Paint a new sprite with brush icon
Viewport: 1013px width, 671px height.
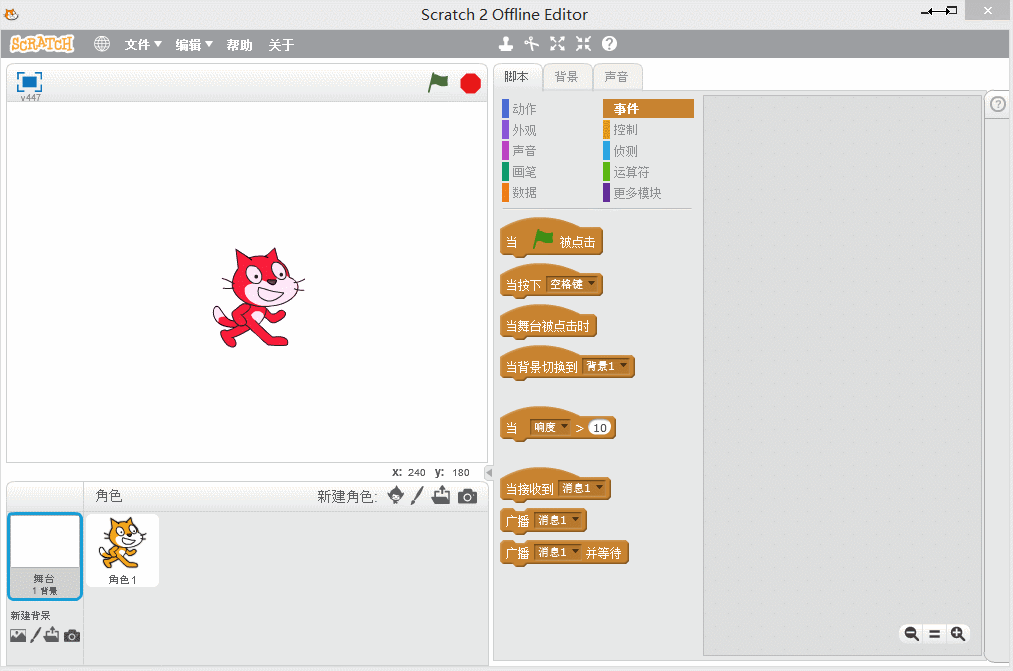pos(417,495)
